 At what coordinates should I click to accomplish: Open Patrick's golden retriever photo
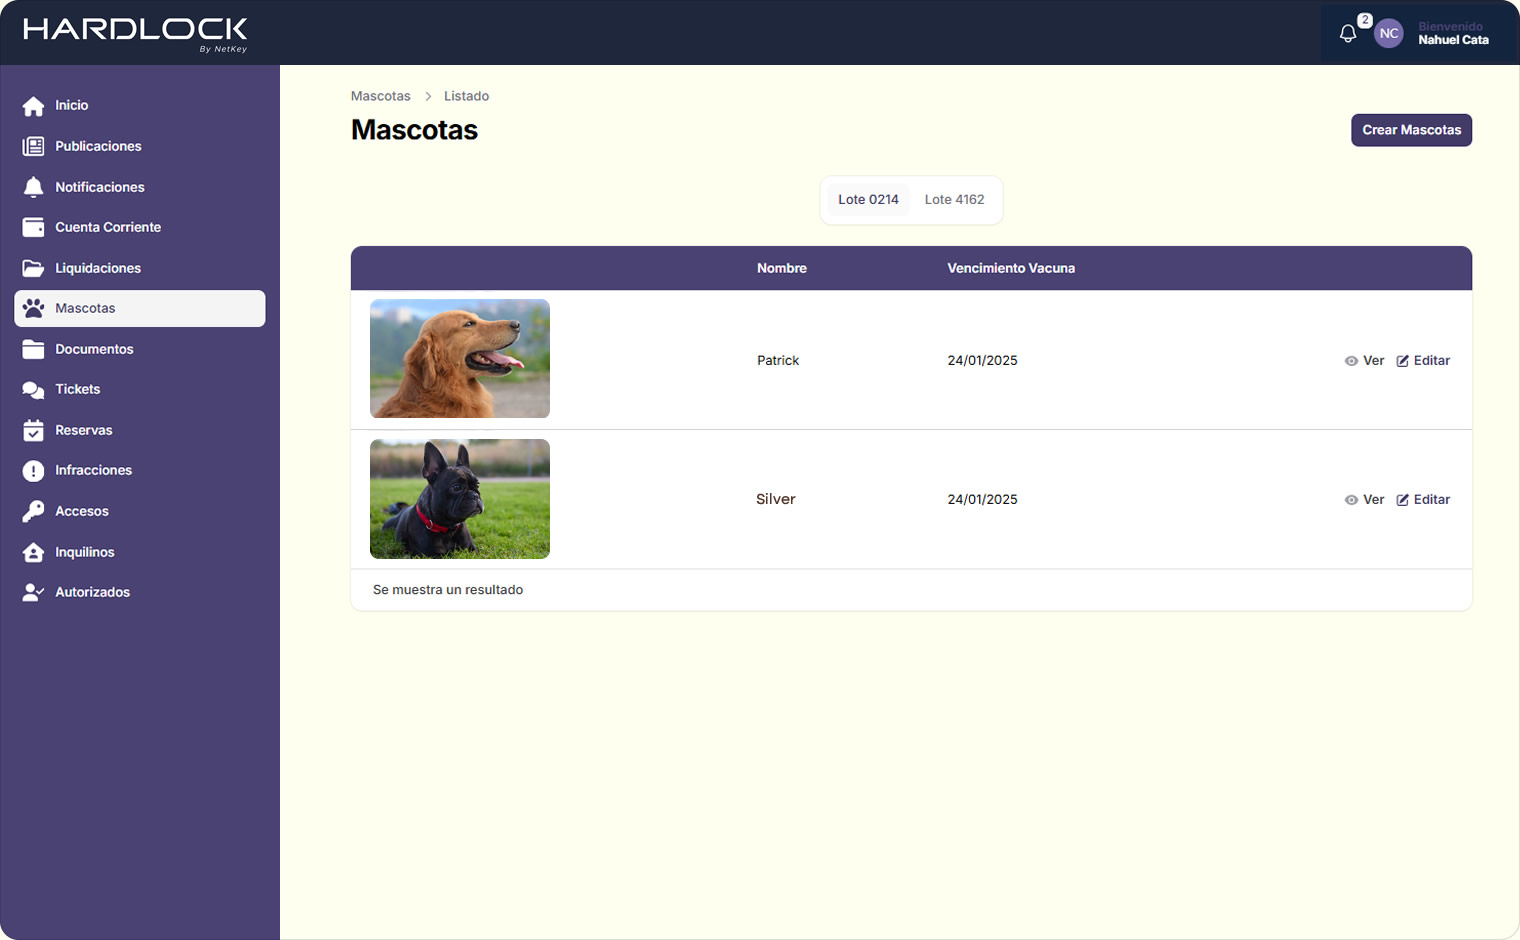(460, 359)
